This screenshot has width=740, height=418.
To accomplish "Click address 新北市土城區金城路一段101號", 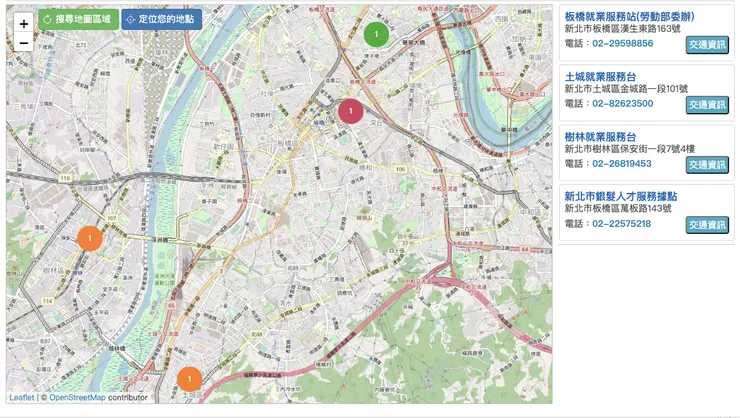I will tap(626, 89).
